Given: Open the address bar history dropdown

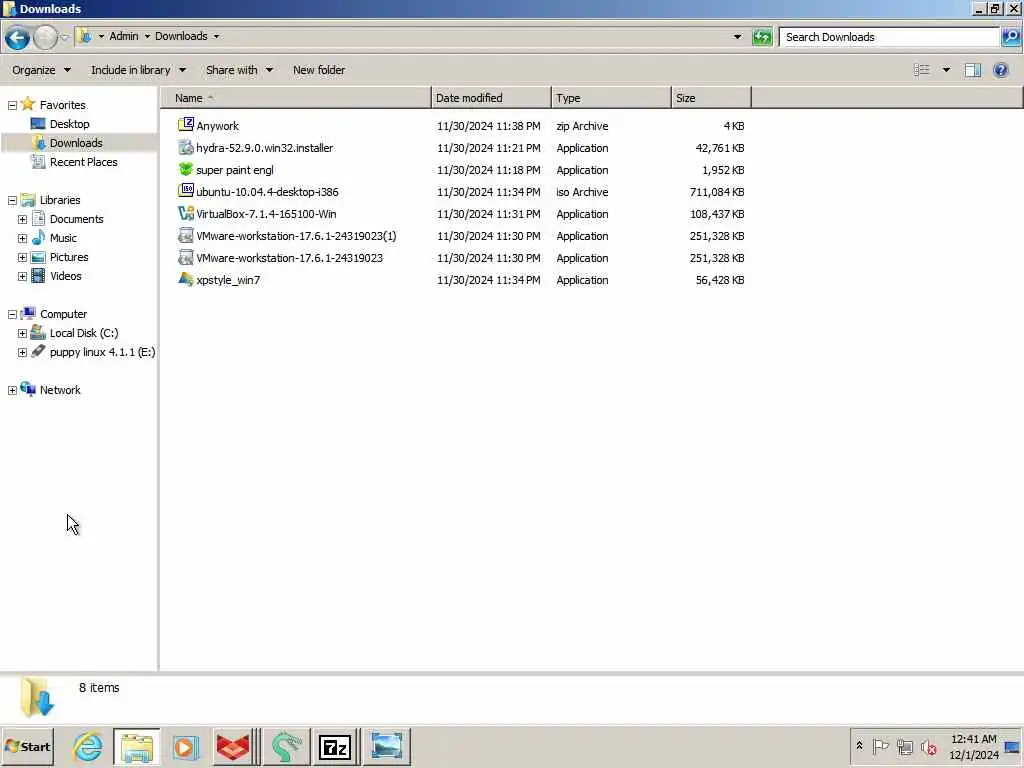Looking at the screenshot, I should [737, 37].
